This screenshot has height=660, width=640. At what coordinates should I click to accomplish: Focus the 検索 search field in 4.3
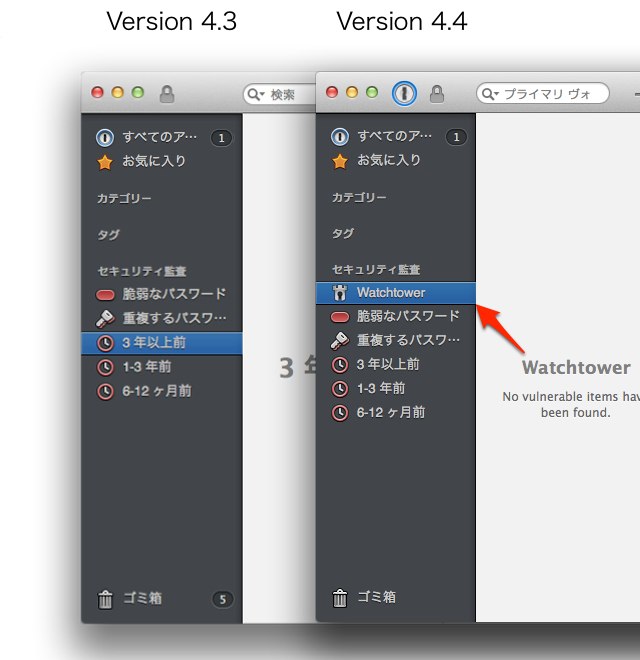point(281,95)
